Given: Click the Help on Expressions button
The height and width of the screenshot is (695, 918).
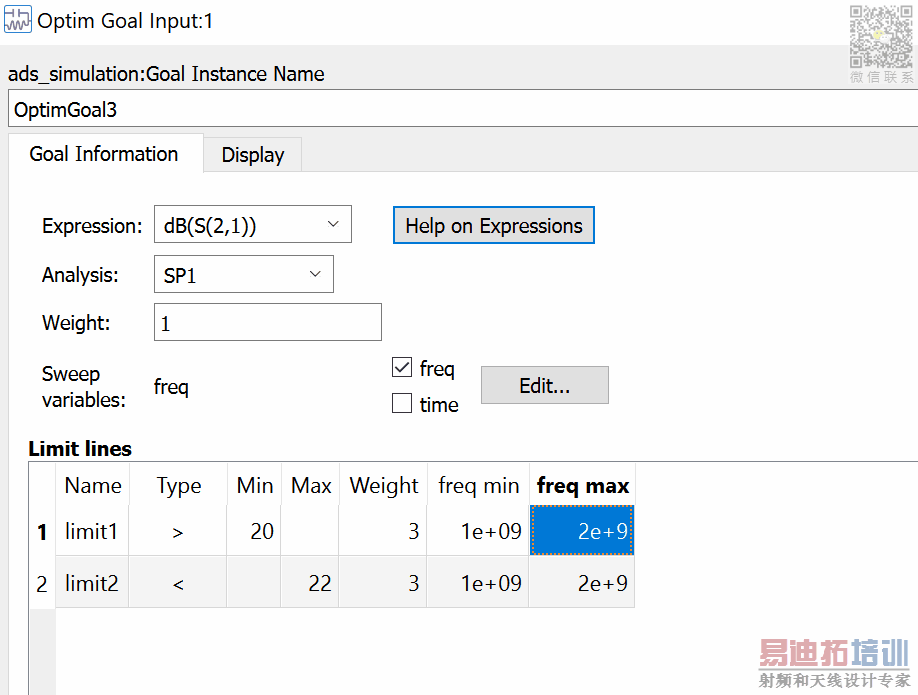Looking at the screenshot, I should (493, 226).
